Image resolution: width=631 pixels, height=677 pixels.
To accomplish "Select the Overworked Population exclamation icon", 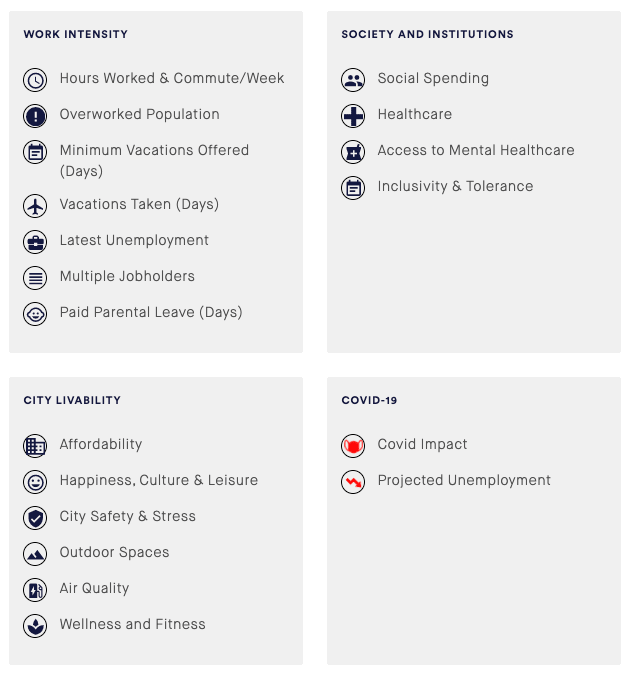I will (35, 116).
